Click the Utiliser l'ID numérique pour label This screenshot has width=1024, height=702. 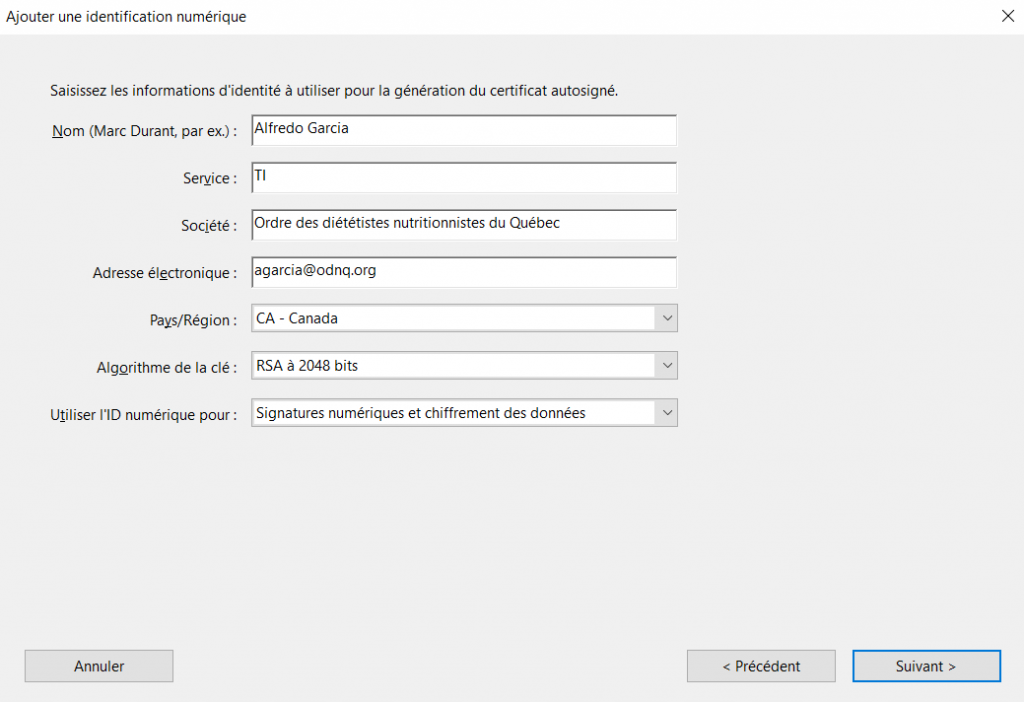coord(144,415)
